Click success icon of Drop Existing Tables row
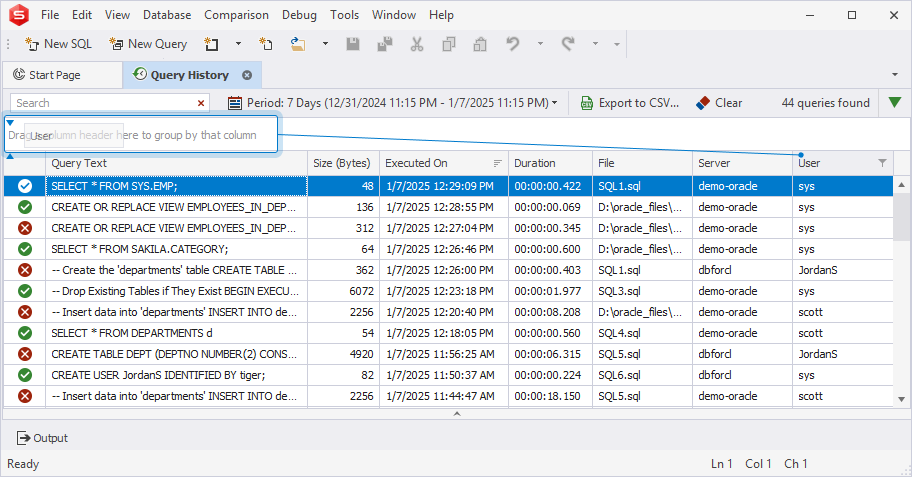The height and width of the screenshot is (477, 912). click(x=24, y=291)
